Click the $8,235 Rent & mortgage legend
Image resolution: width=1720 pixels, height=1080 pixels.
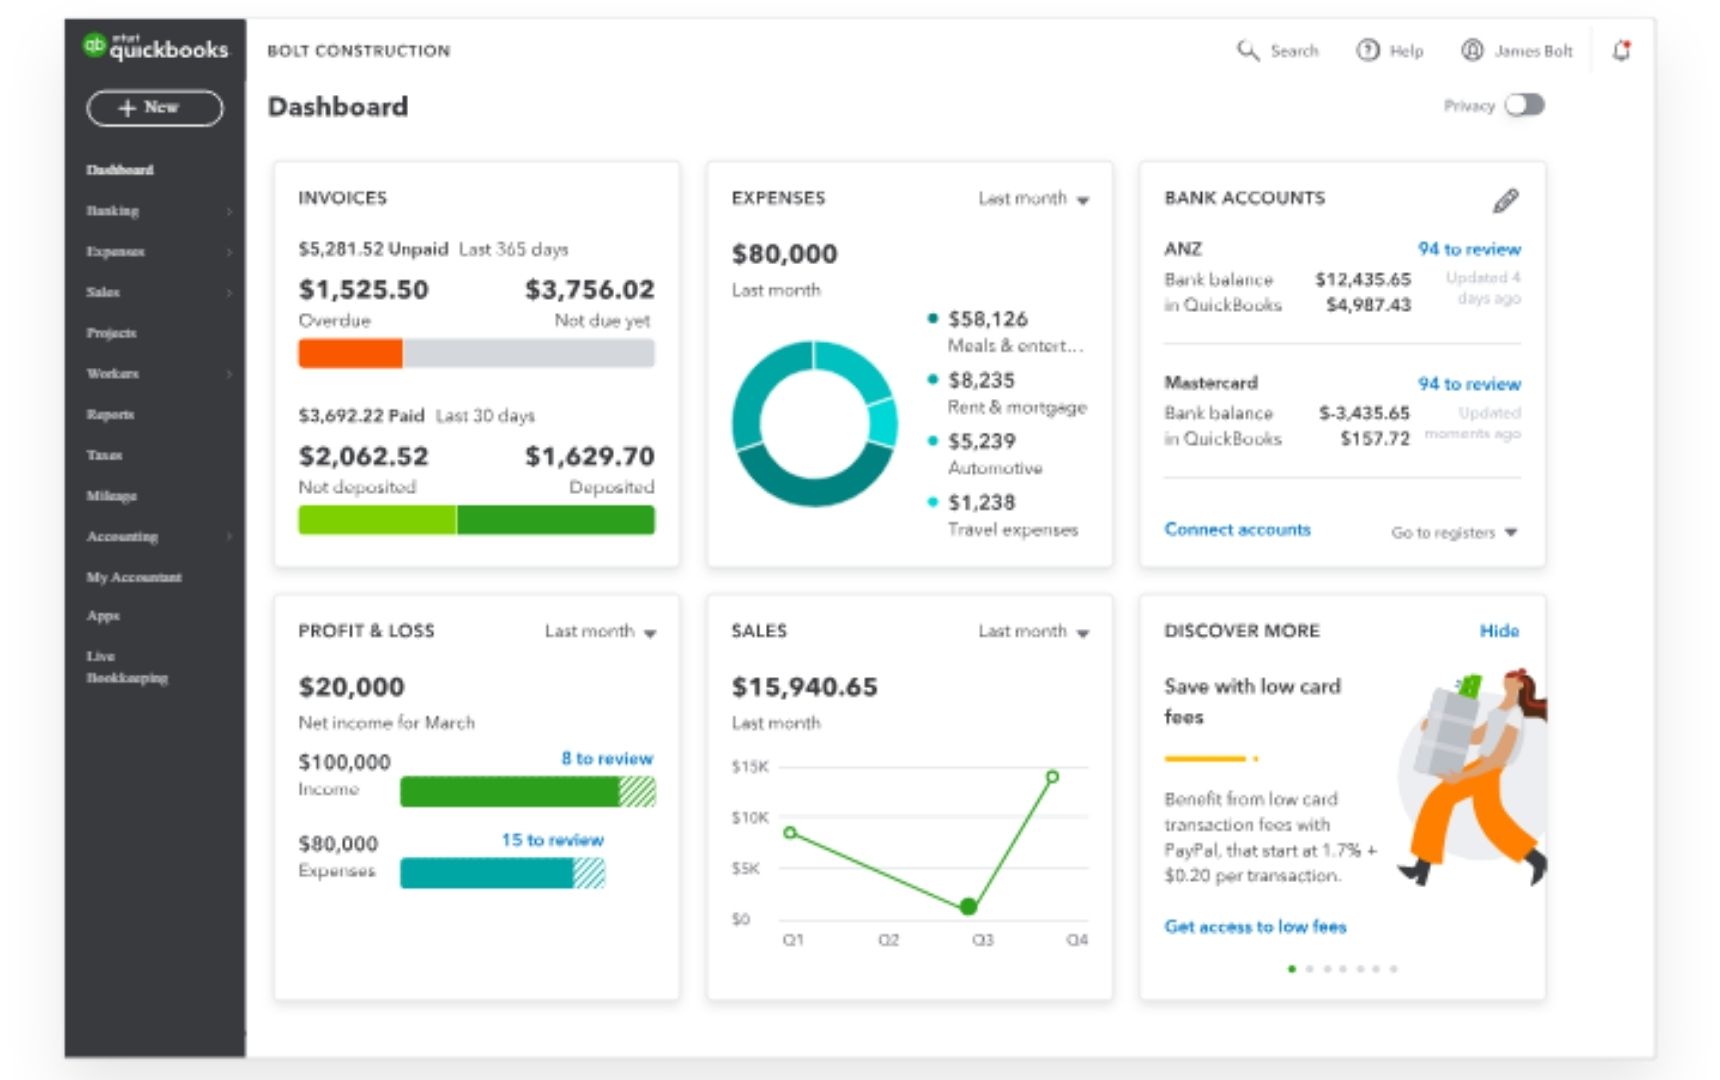(1007, 393)
